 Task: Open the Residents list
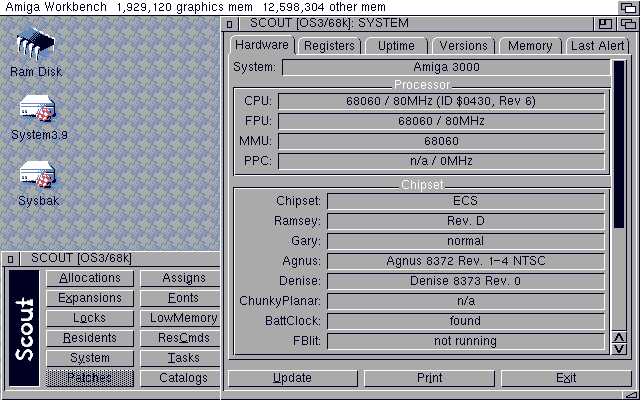point(90,338)
